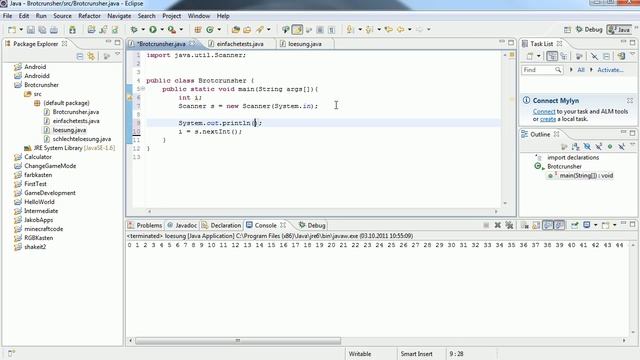Screen dimensions: 640x360
Task: Switch to the loesung.java editor tab
Action: pos(305,44)
